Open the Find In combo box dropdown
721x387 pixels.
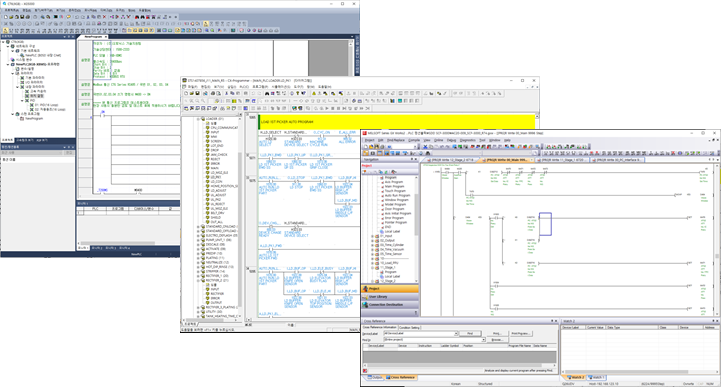[483, 340]
